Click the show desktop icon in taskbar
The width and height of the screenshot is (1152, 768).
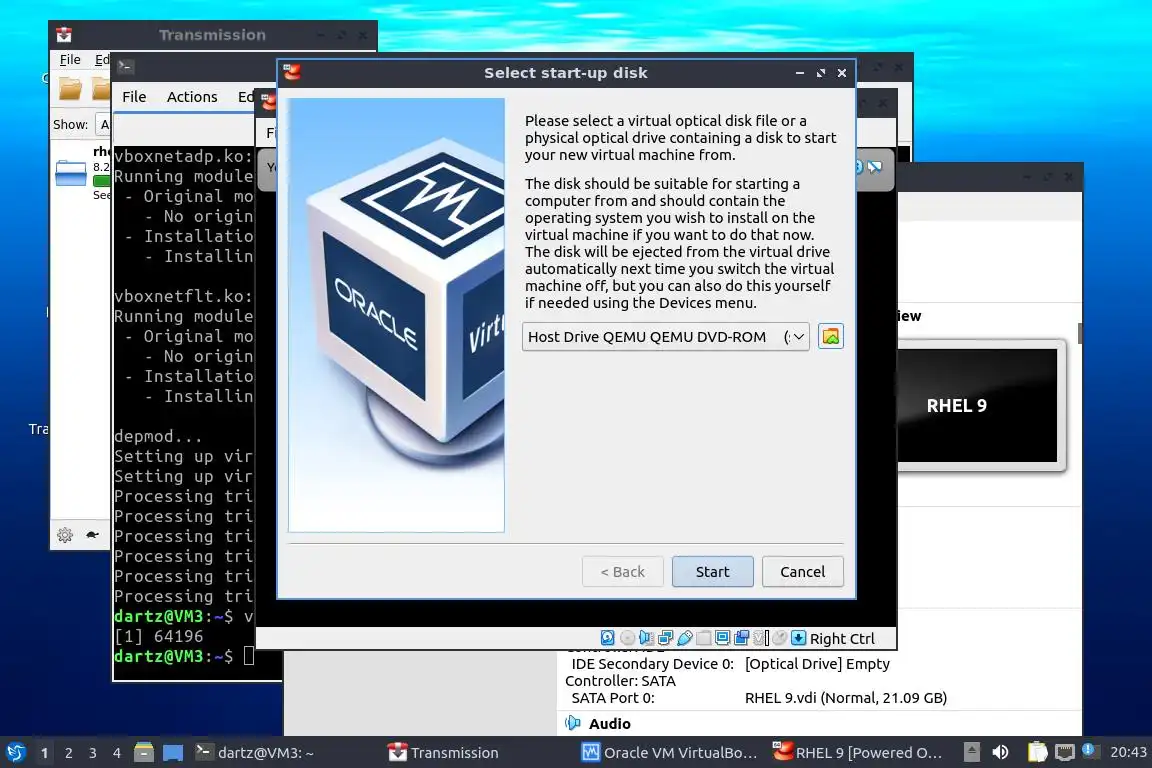pos(173,753)
